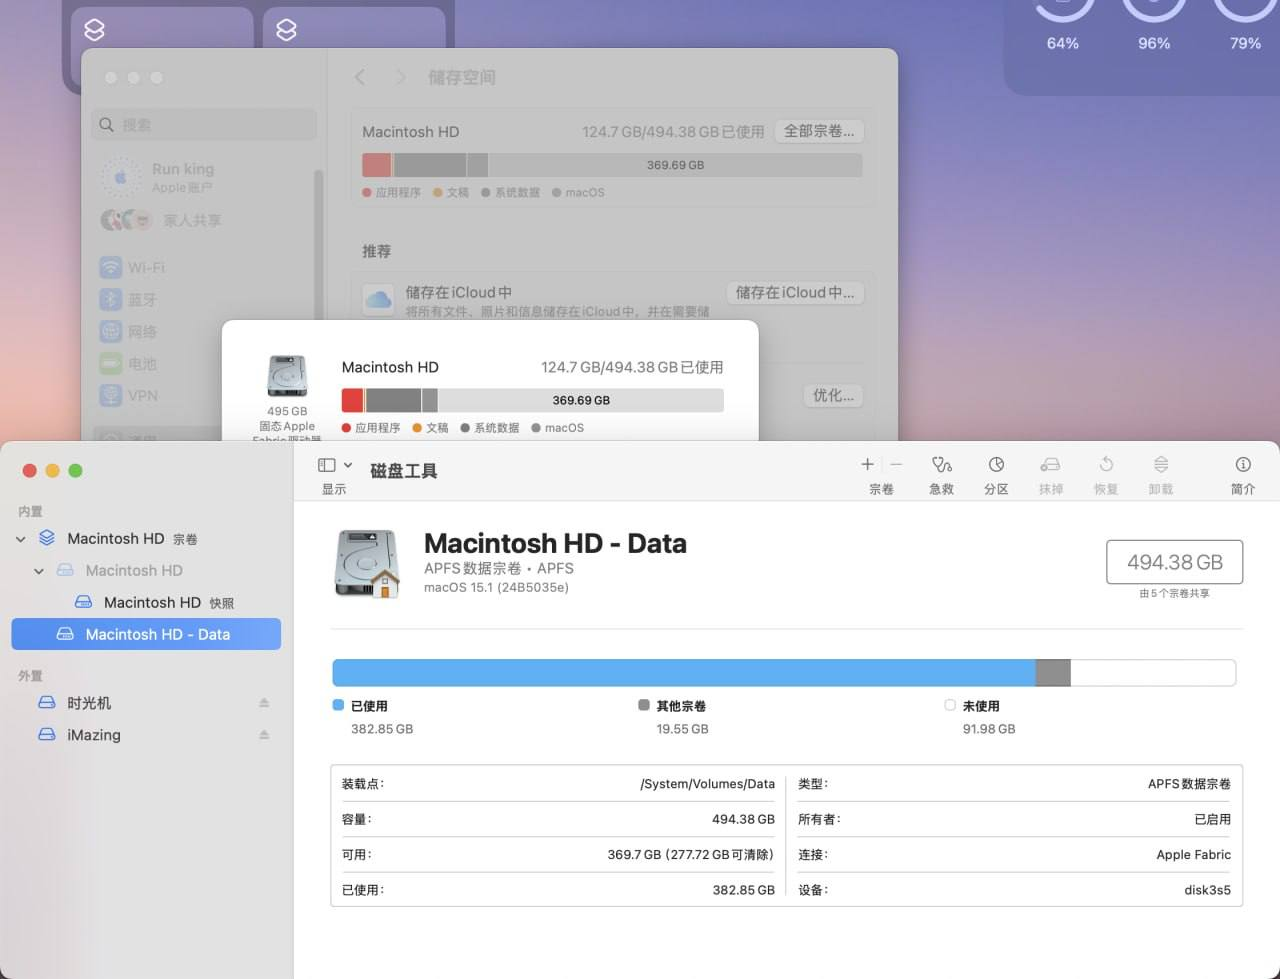The width and height of the screenshot is (1280, 979).
Task: Go back in Settings window
Action: (x=360, y=77)
